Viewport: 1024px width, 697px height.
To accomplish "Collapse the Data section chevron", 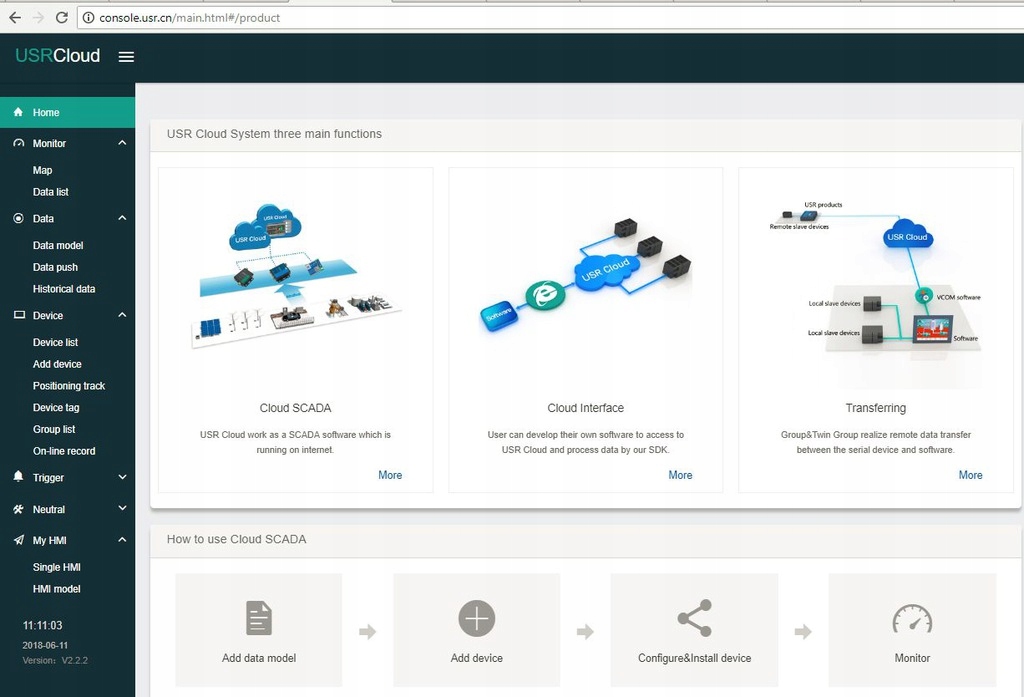I will click(122, 218).
